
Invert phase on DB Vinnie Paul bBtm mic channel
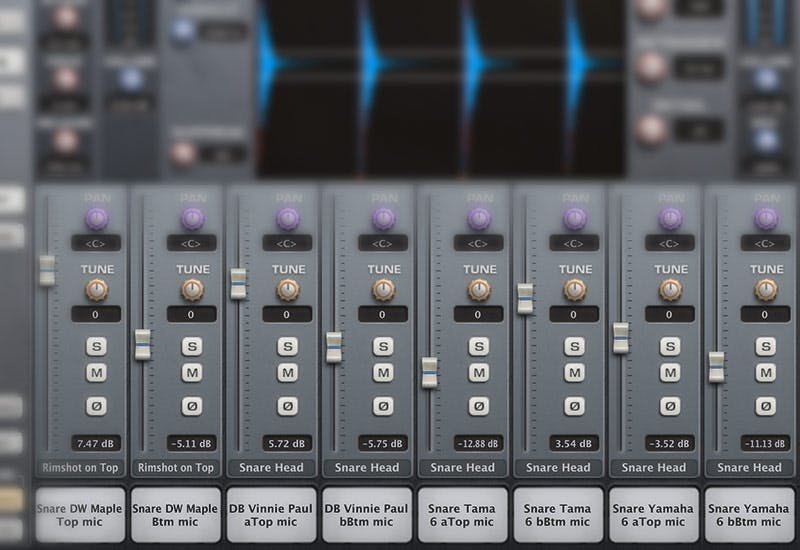pos(383,406)
